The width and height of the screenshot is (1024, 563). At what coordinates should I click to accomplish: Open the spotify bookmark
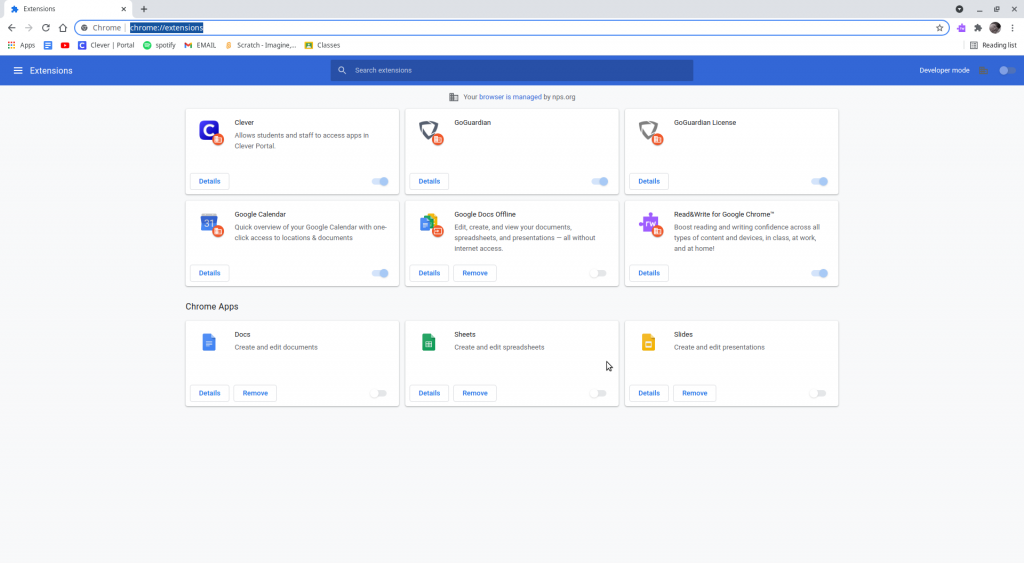click(x=159, y=45)
